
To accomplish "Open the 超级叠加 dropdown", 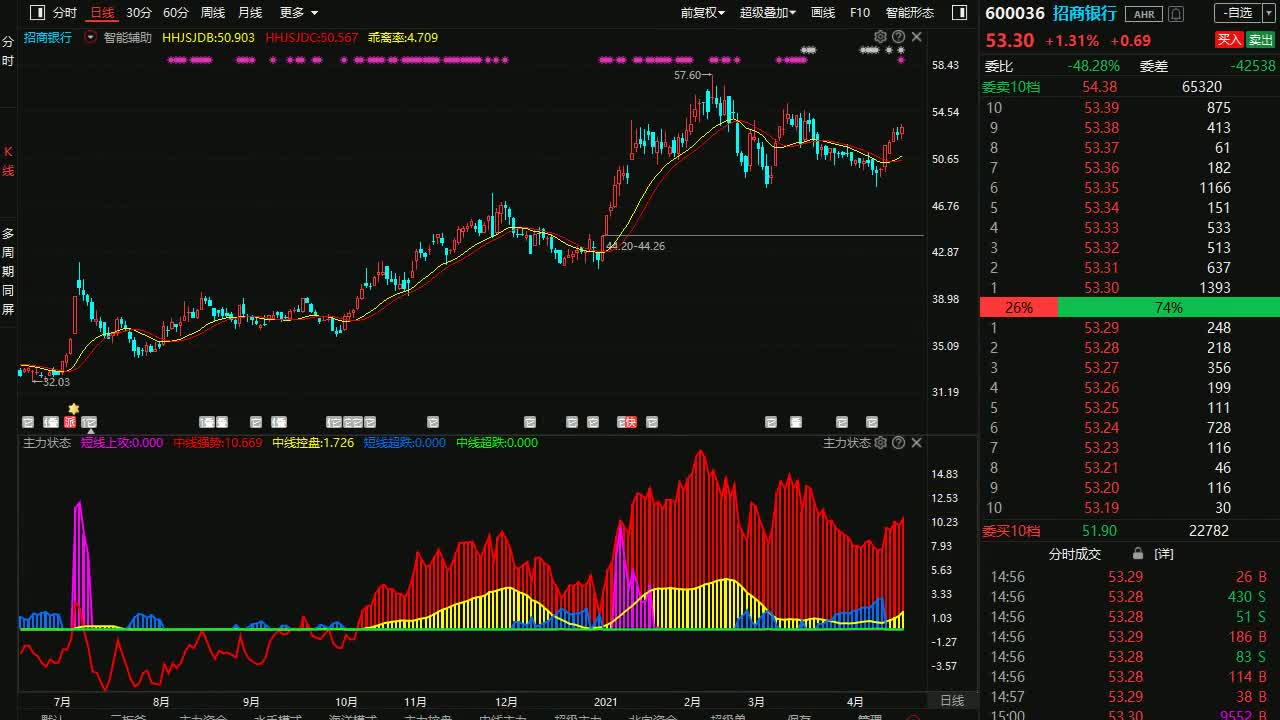I will [768, 13].
